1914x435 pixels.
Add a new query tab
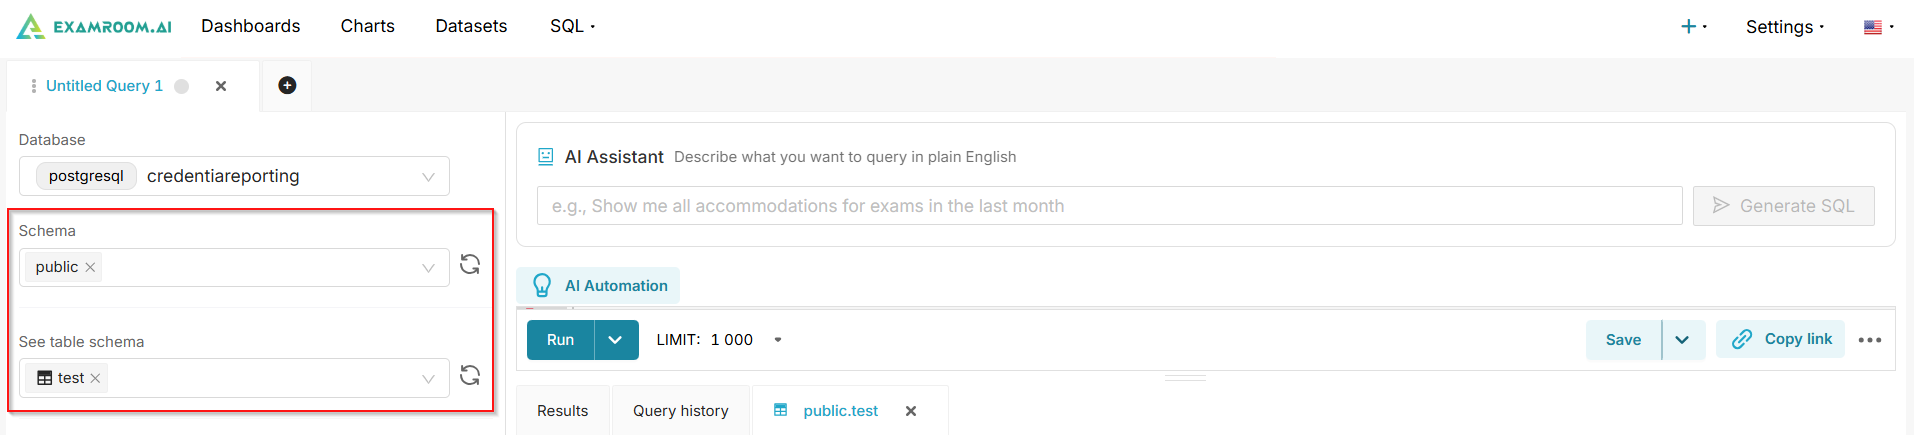[287, 86]
